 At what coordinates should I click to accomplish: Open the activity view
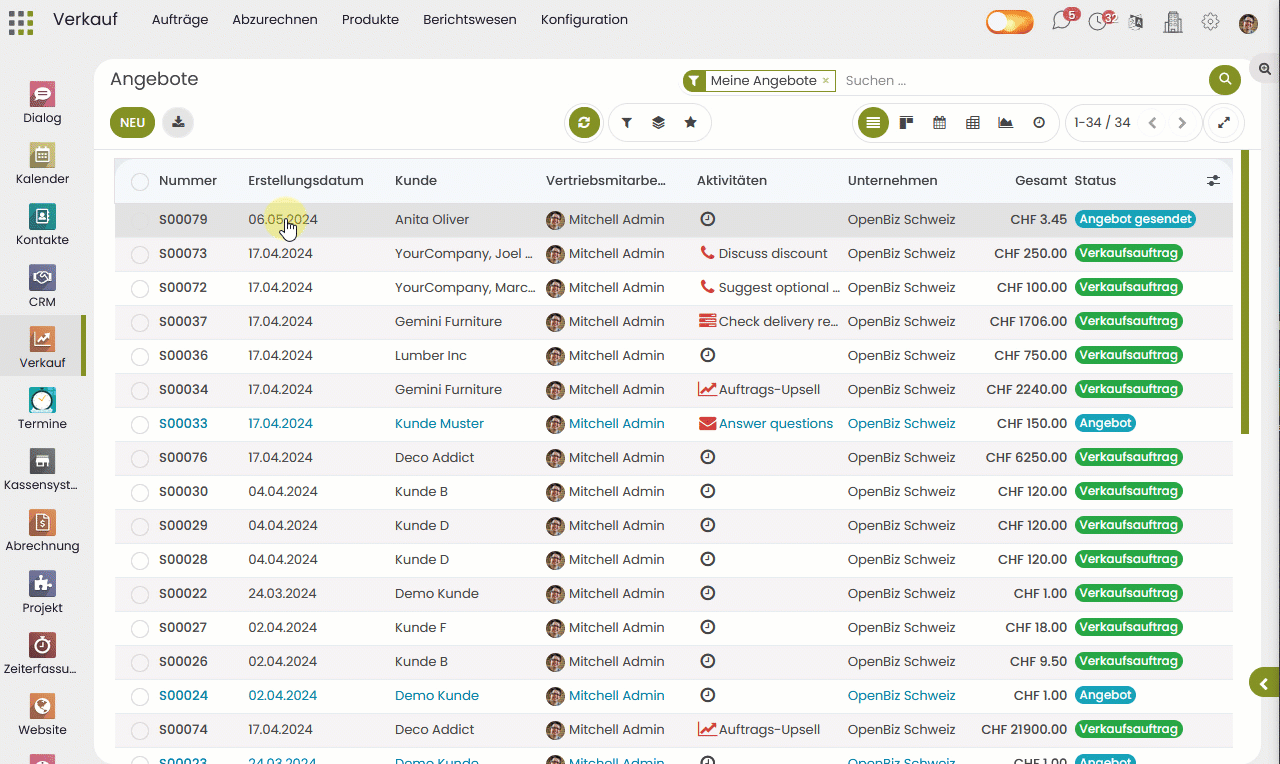point(1038,122)
